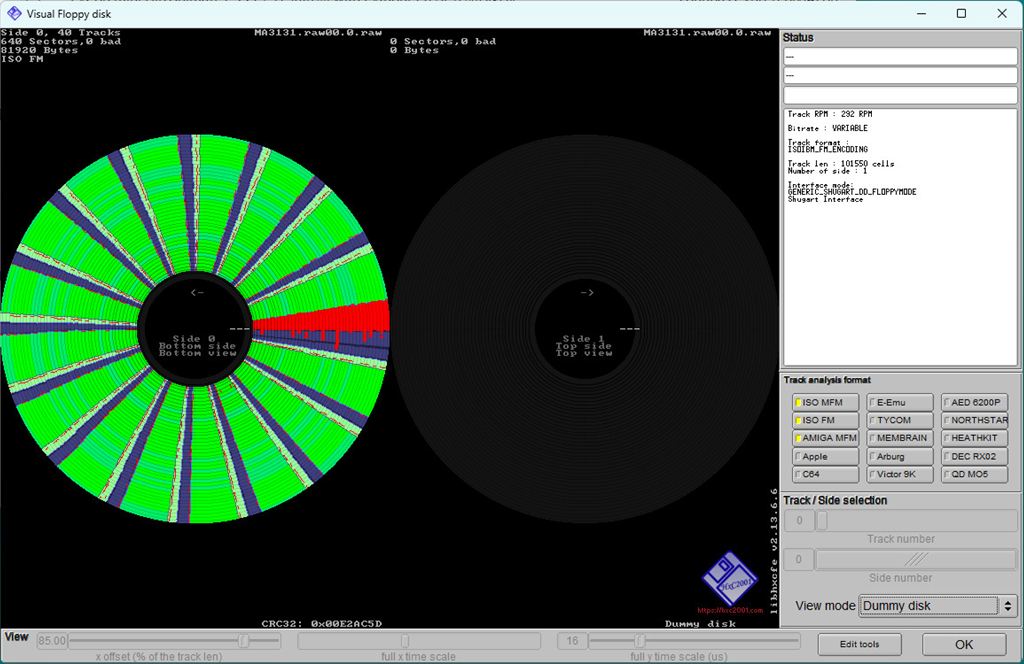Click the Side 1 dummy disk view
The width and height of the screenshot is (1024, 664).
(585, 328)
